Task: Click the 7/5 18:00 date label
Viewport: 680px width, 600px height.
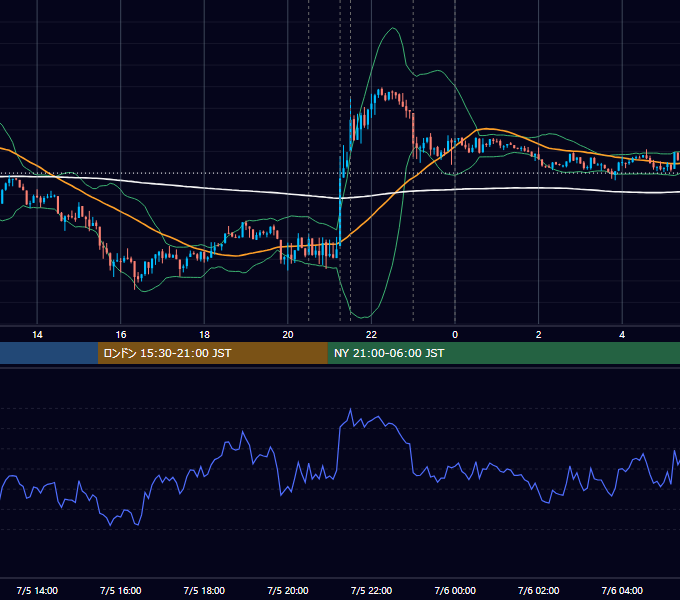Action: coord(204,590)
